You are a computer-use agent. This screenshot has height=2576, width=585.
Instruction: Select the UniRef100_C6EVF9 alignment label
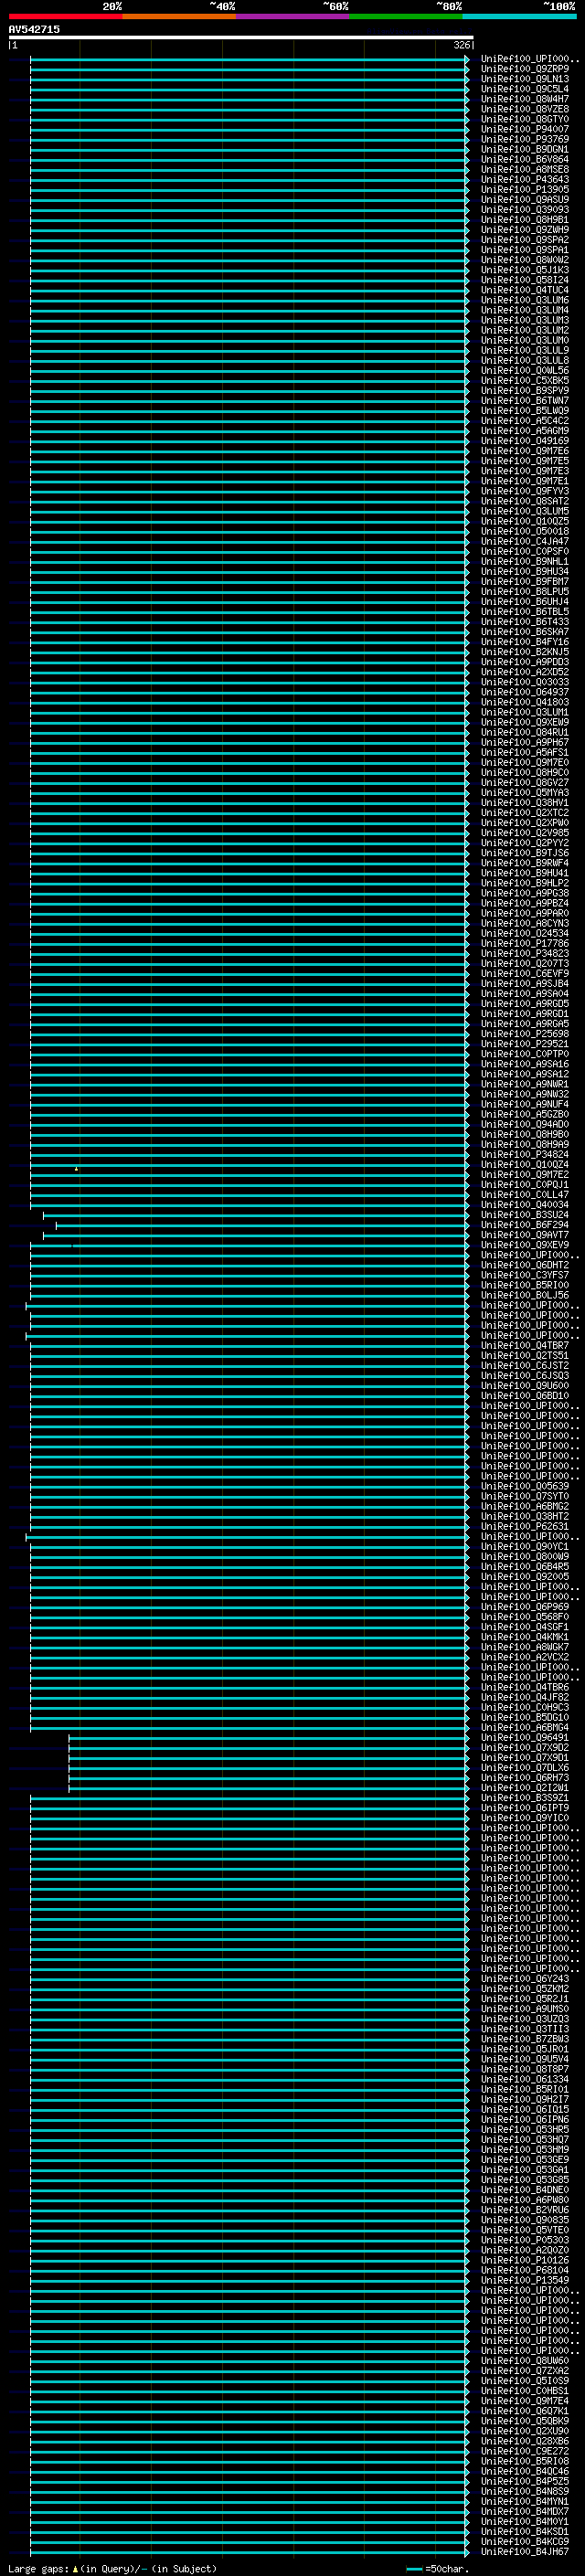click(525, 974)
